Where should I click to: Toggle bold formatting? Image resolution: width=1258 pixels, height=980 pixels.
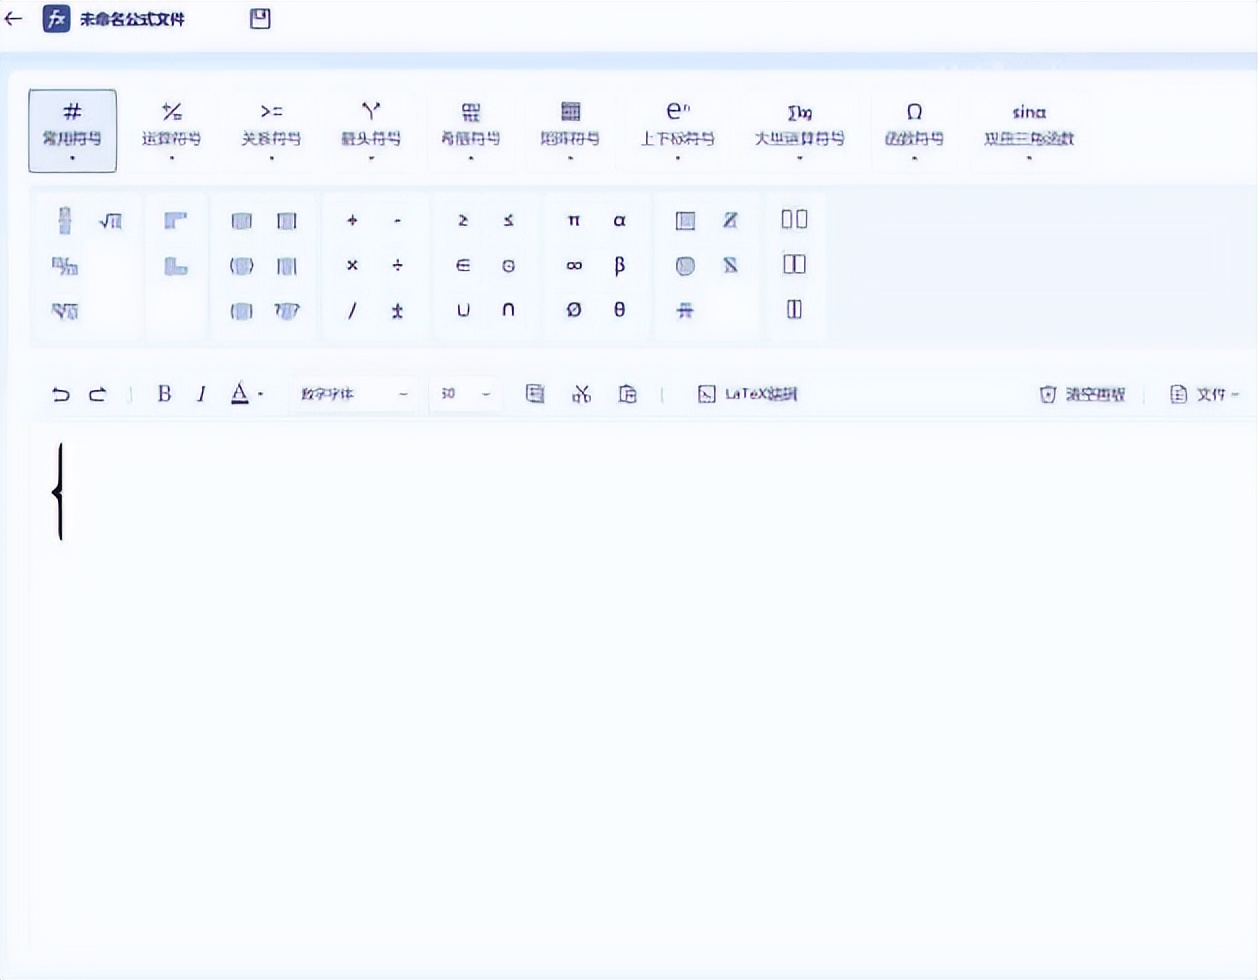pyautogui.click(x=163, y=393)
